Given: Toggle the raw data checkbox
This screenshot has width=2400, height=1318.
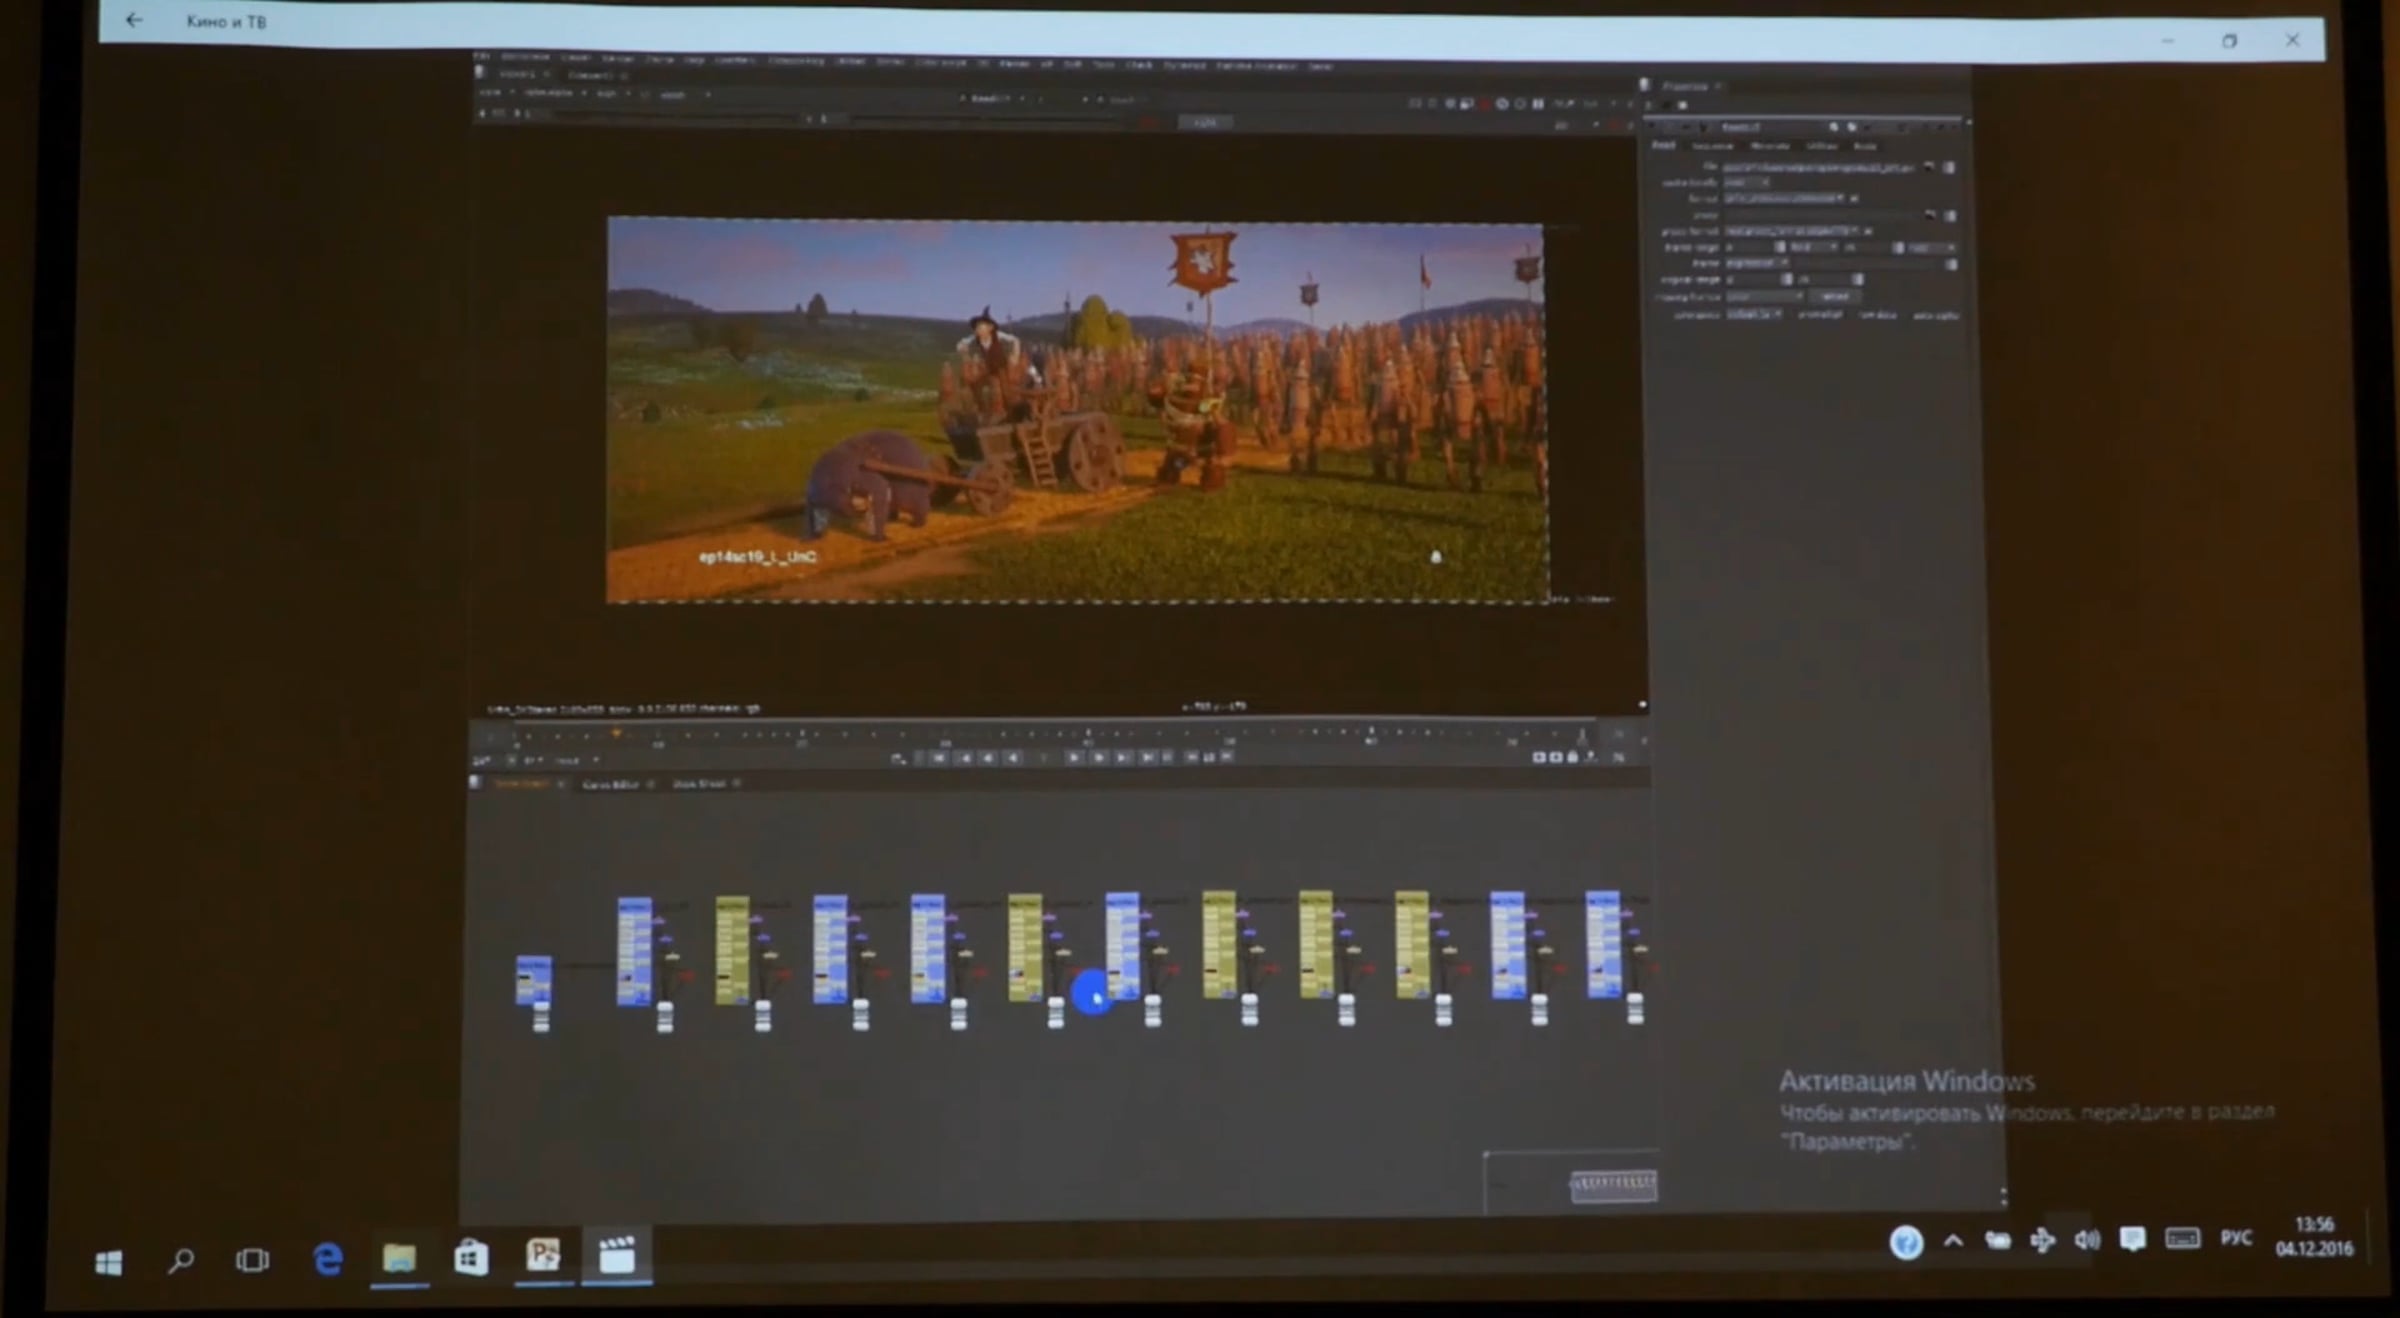Looking at the screenshot, I should click(x=1877, y=315).
